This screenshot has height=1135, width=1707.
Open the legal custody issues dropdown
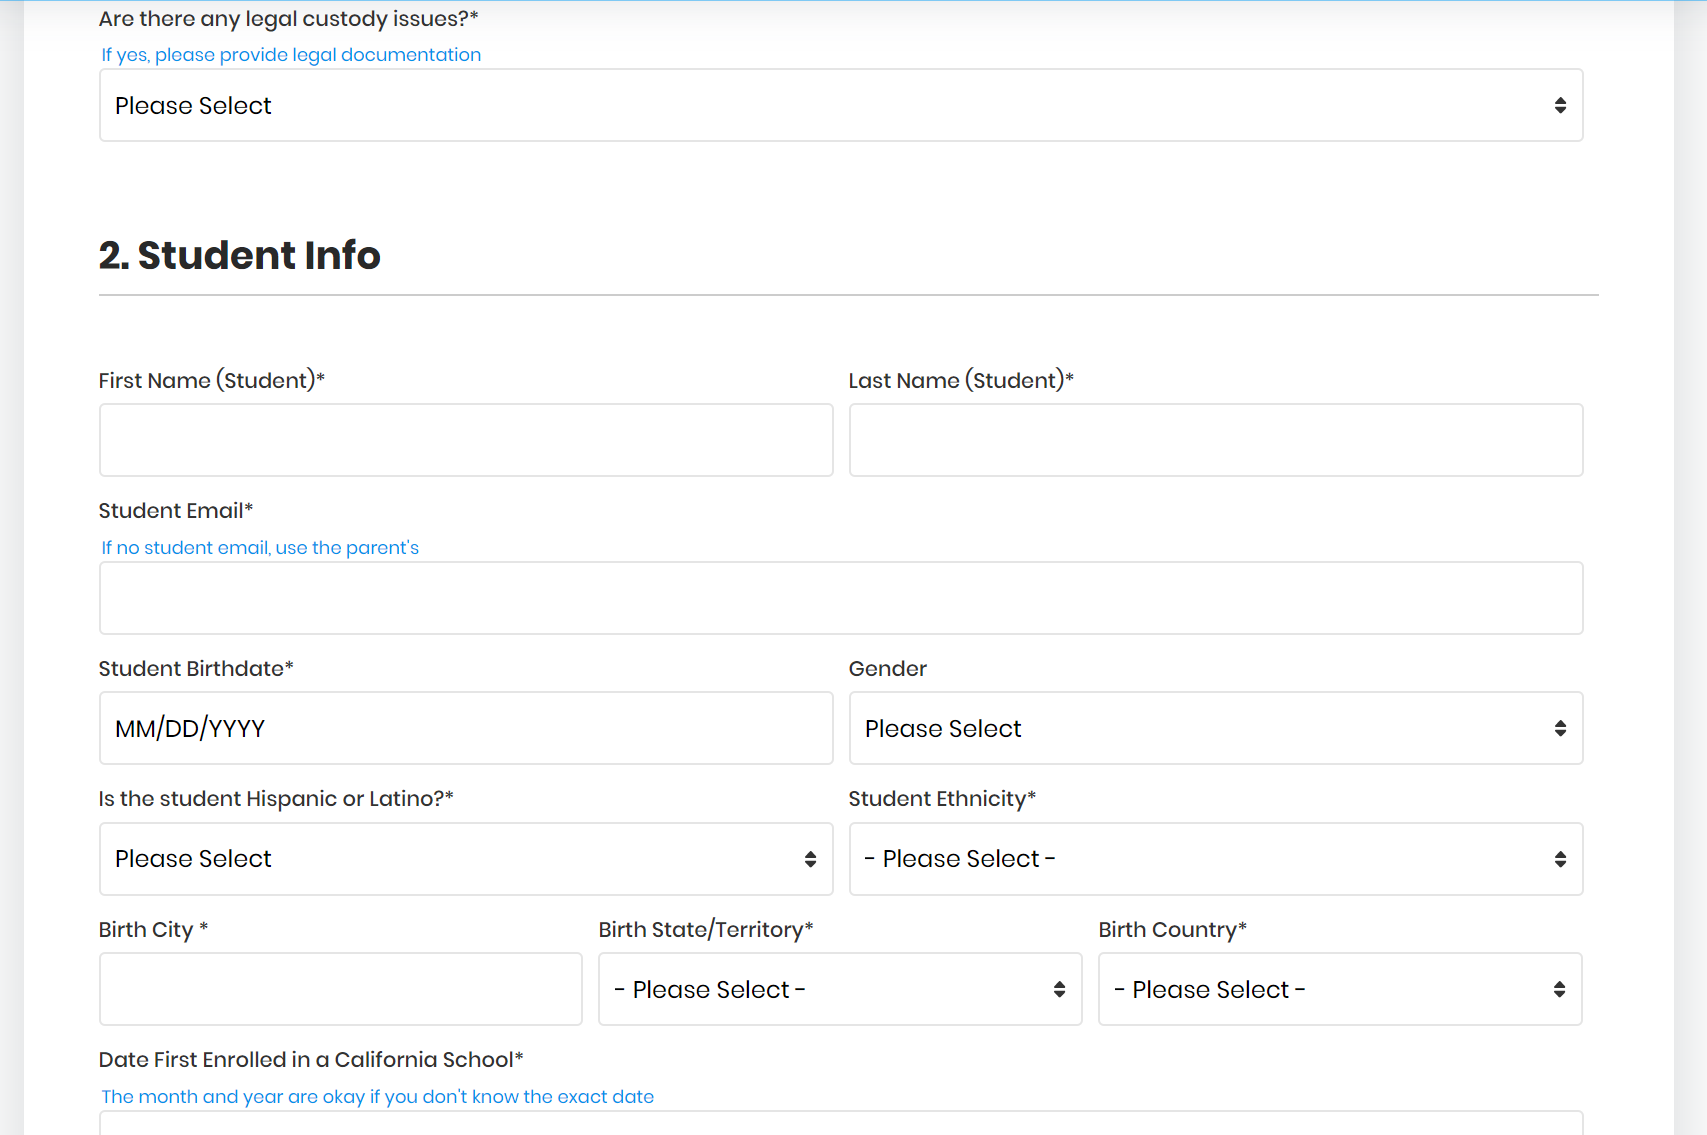point(840,105)
